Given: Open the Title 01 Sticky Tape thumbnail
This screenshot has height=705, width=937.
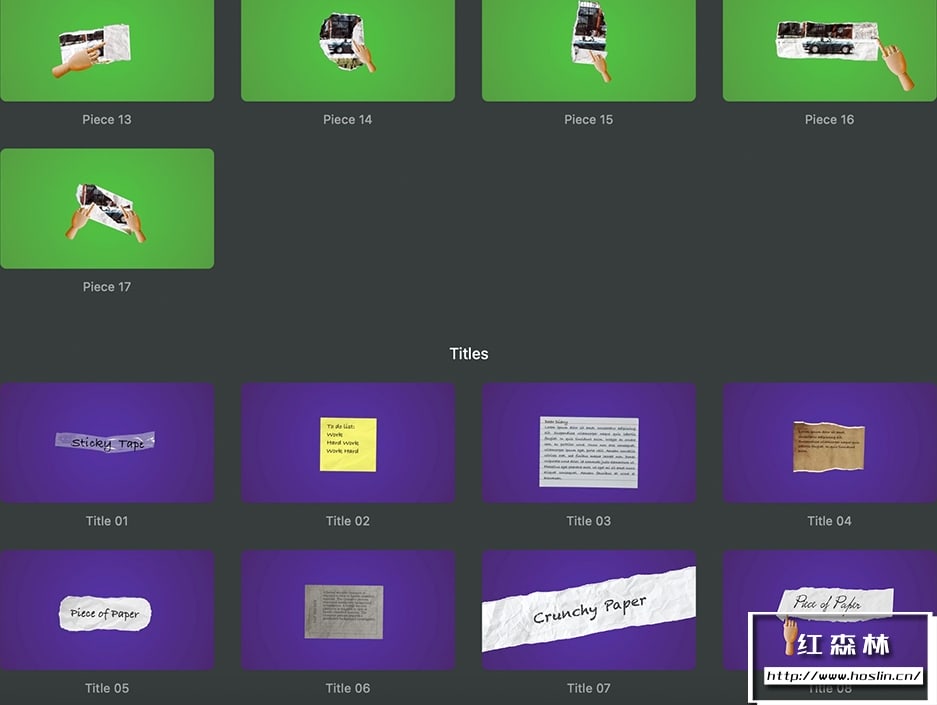Looking at the screenshot, I should pyautogui.click(x=107, y=443).
